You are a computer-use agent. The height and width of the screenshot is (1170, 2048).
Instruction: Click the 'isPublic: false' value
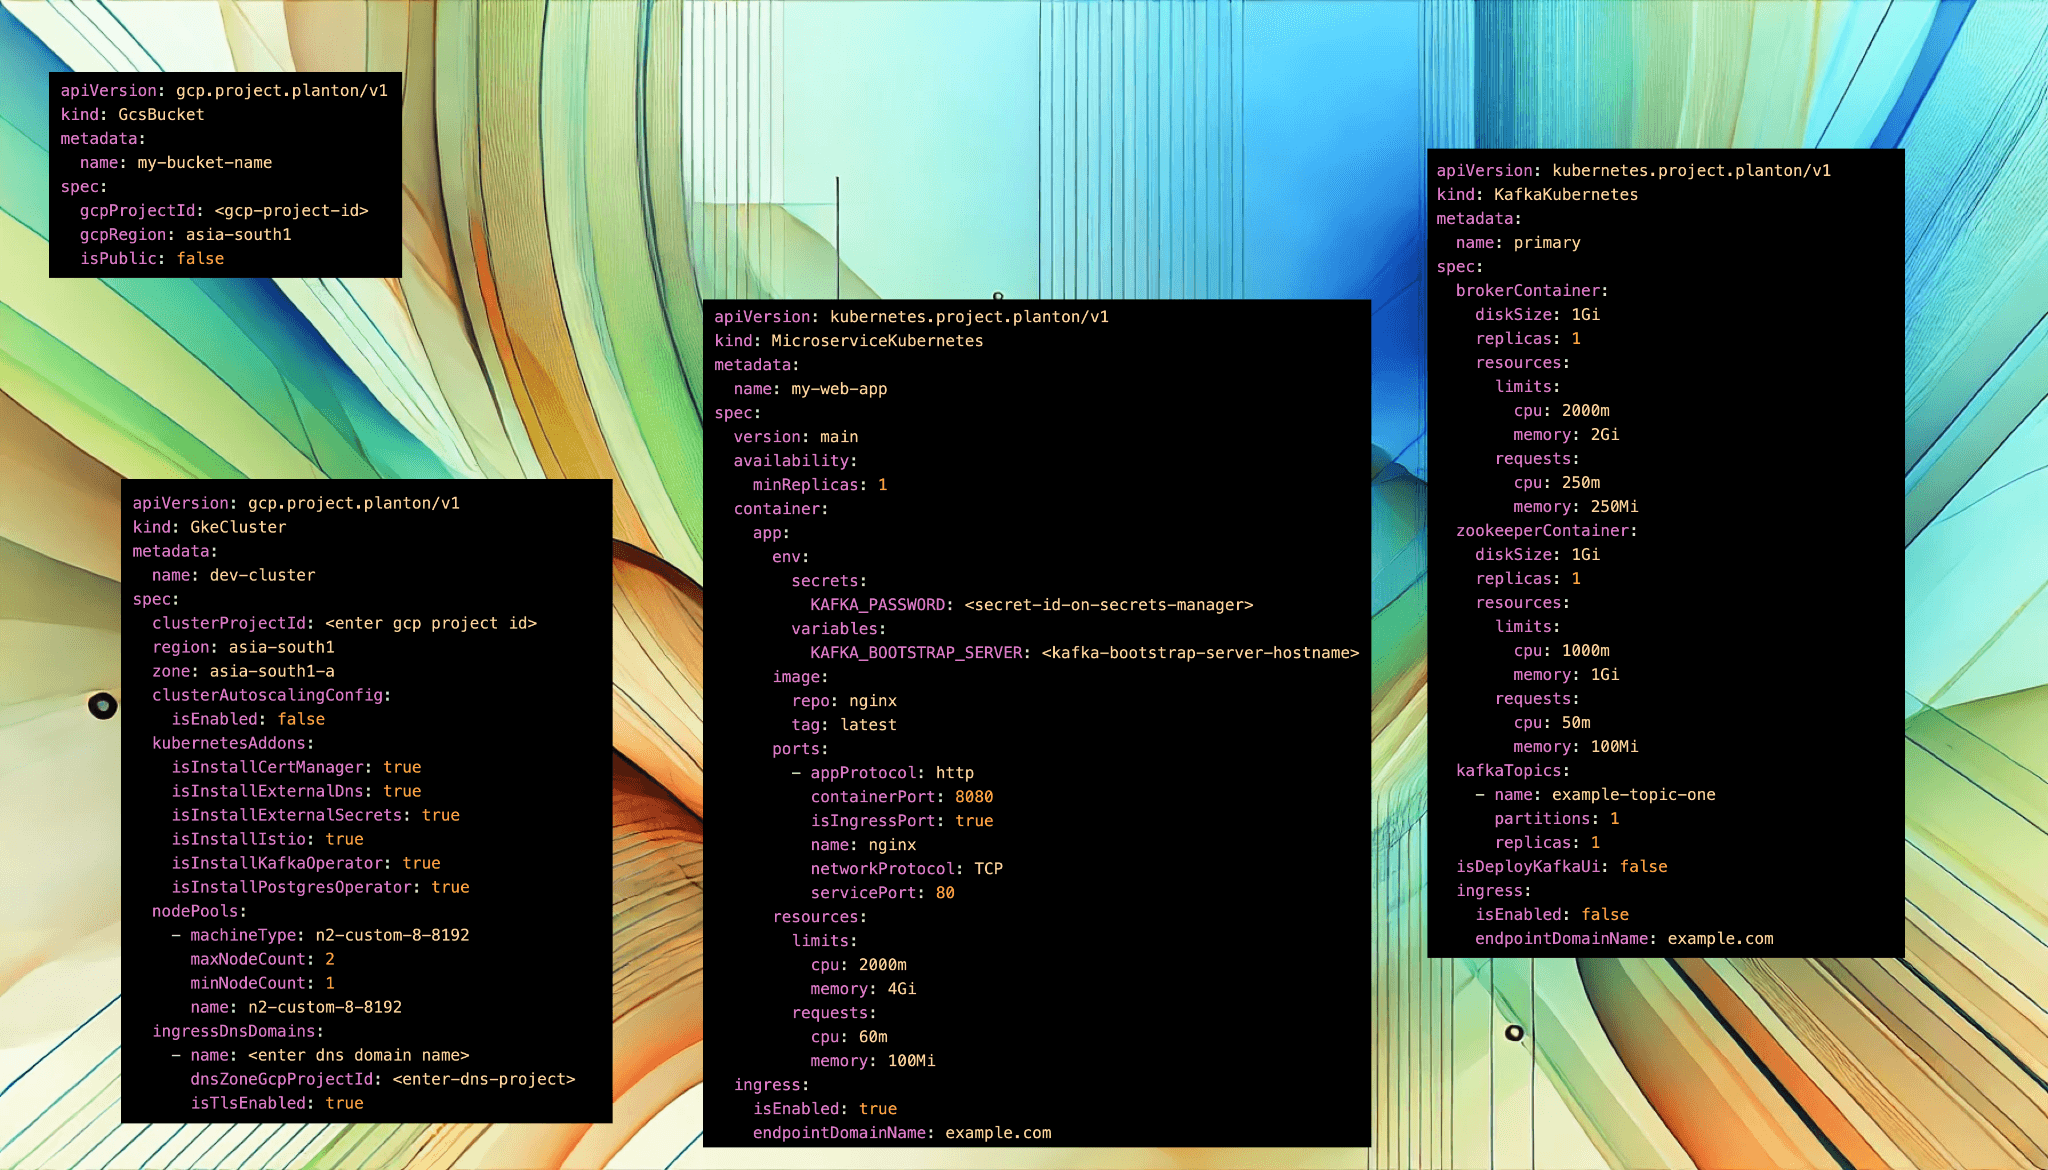tap(200, 258)
